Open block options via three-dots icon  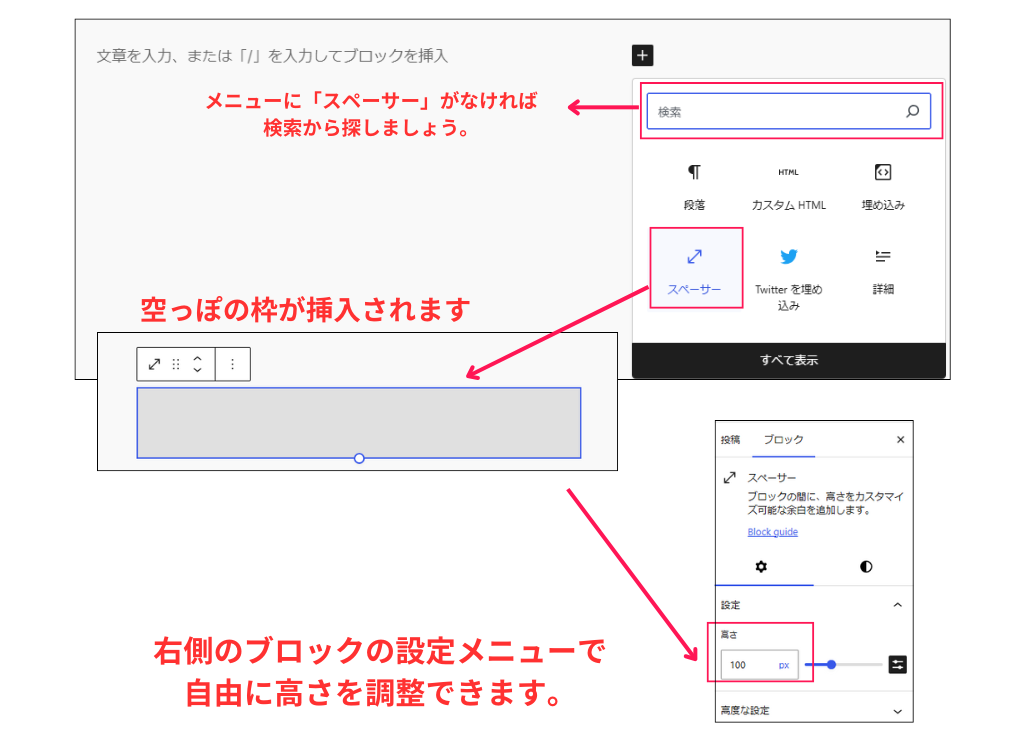tap(232, 364)
